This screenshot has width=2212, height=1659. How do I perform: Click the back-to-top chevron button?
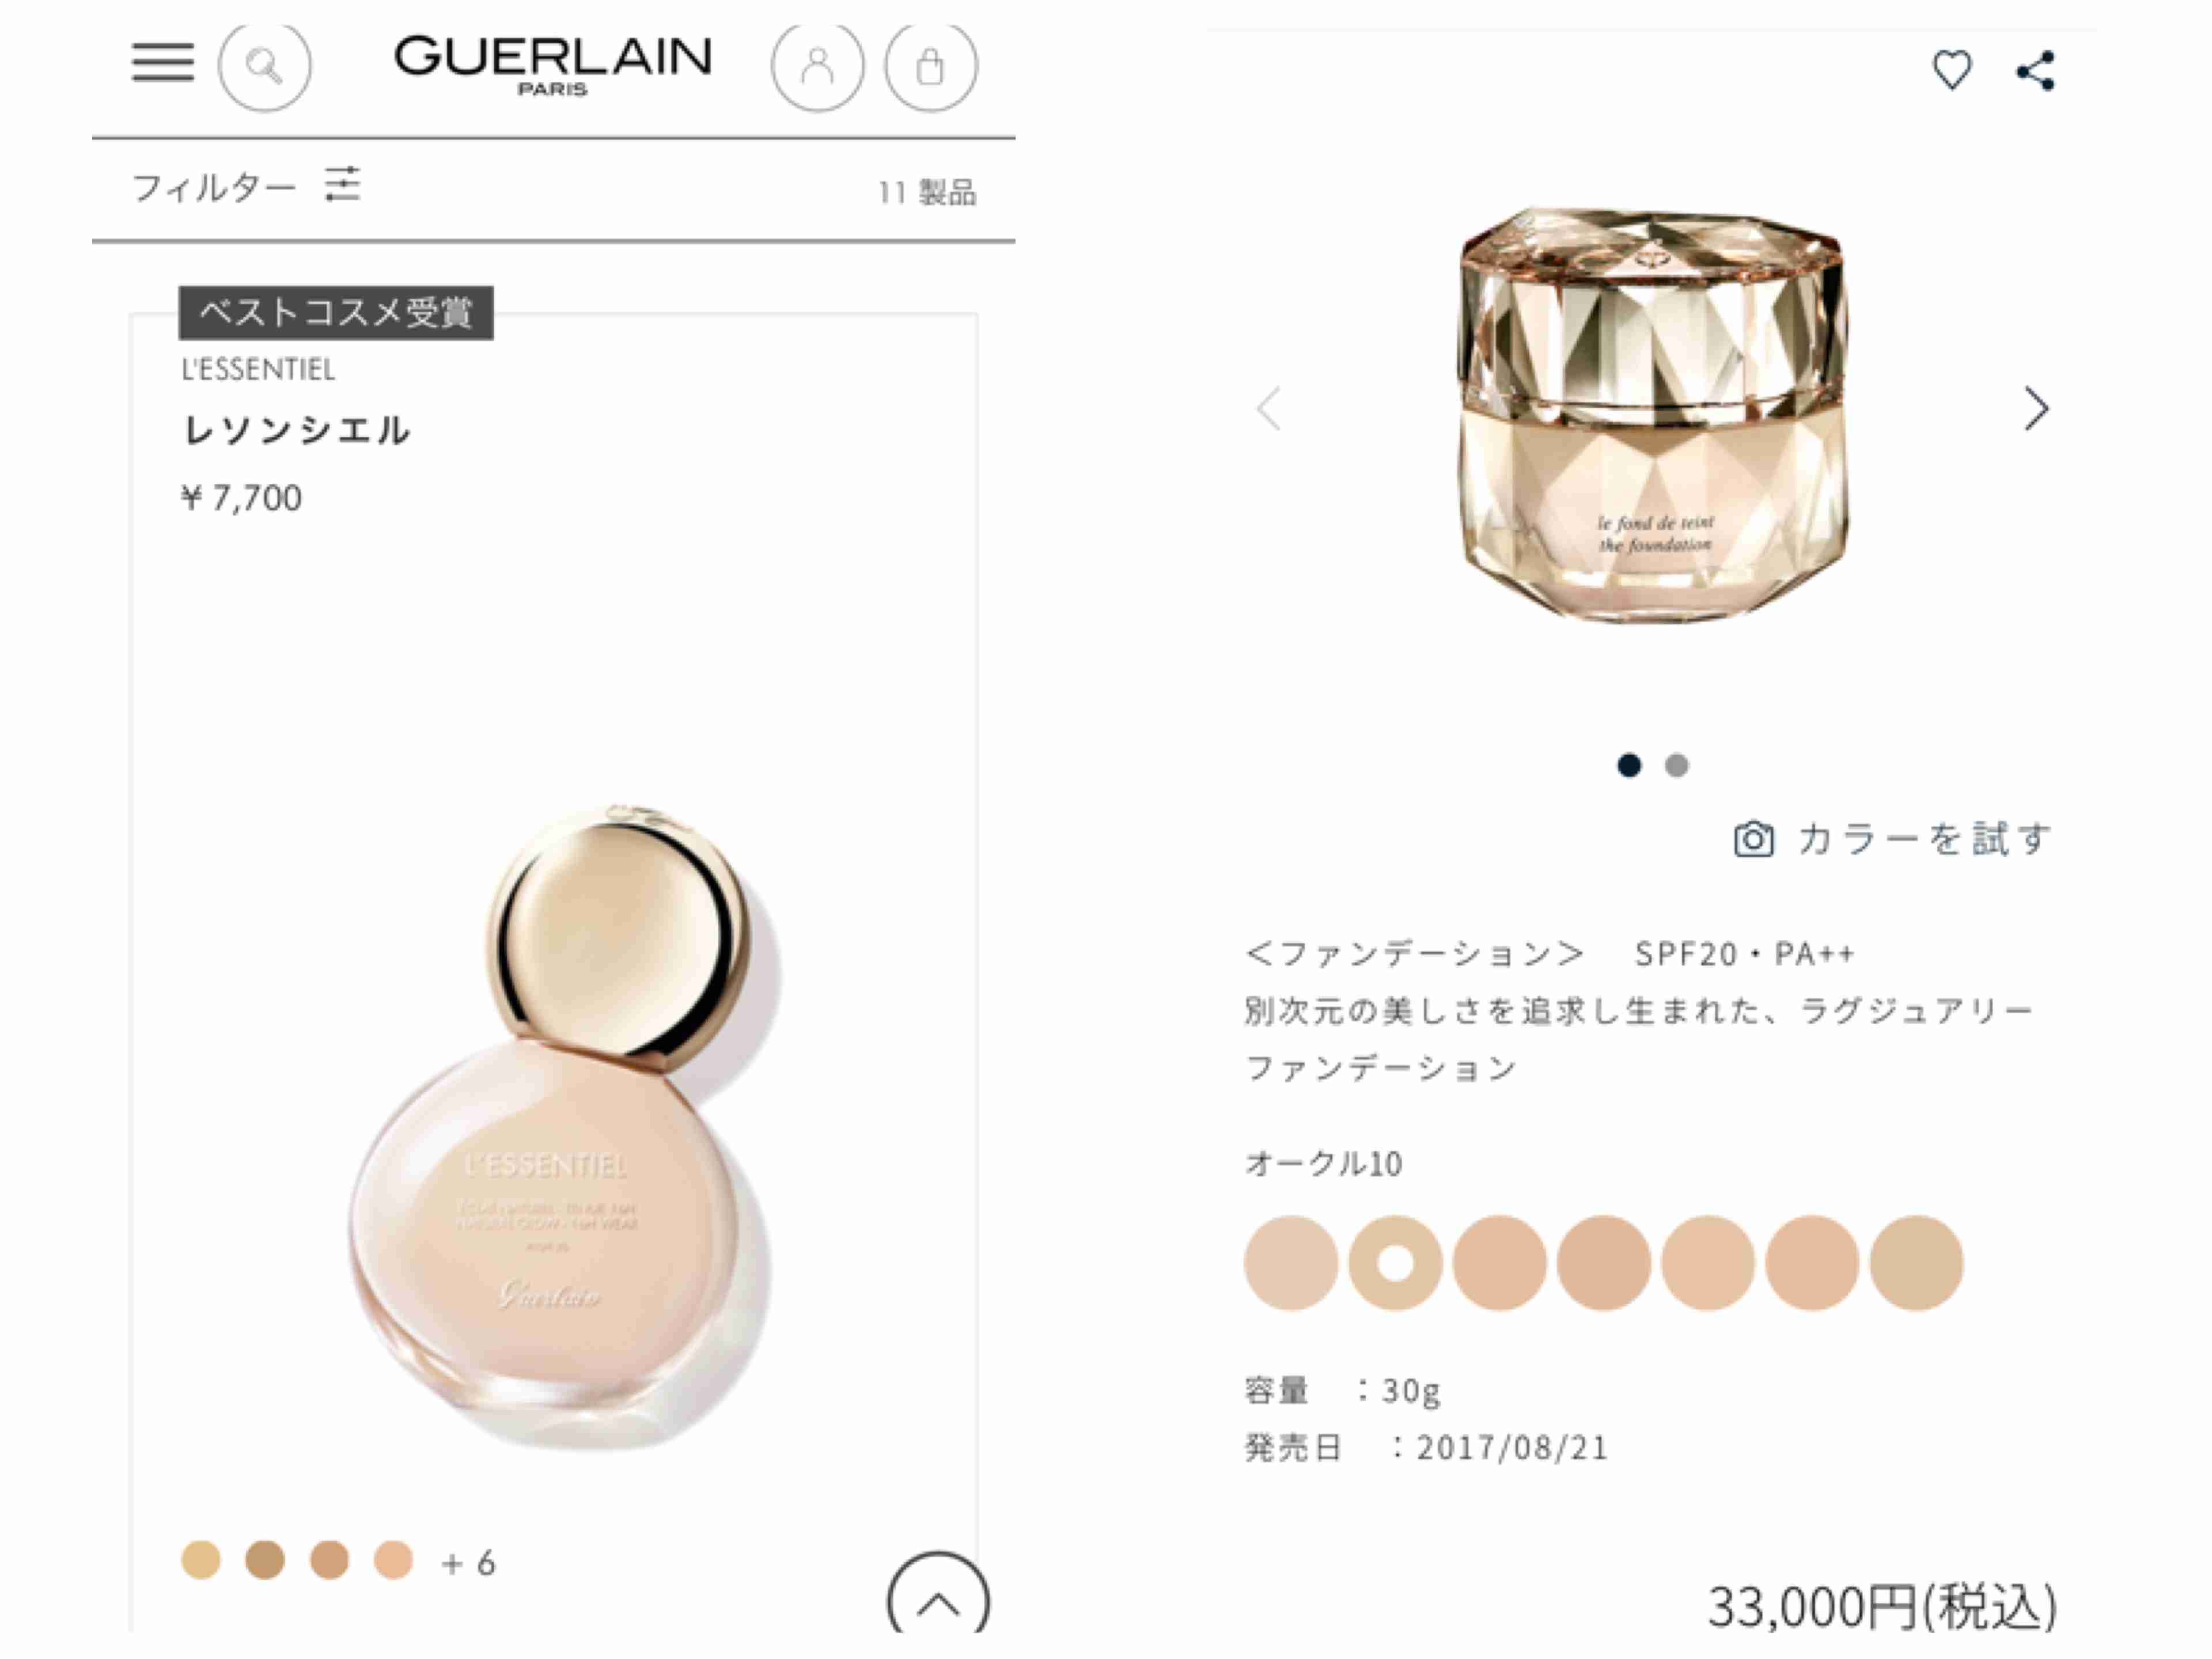[x=938, y=1600]
